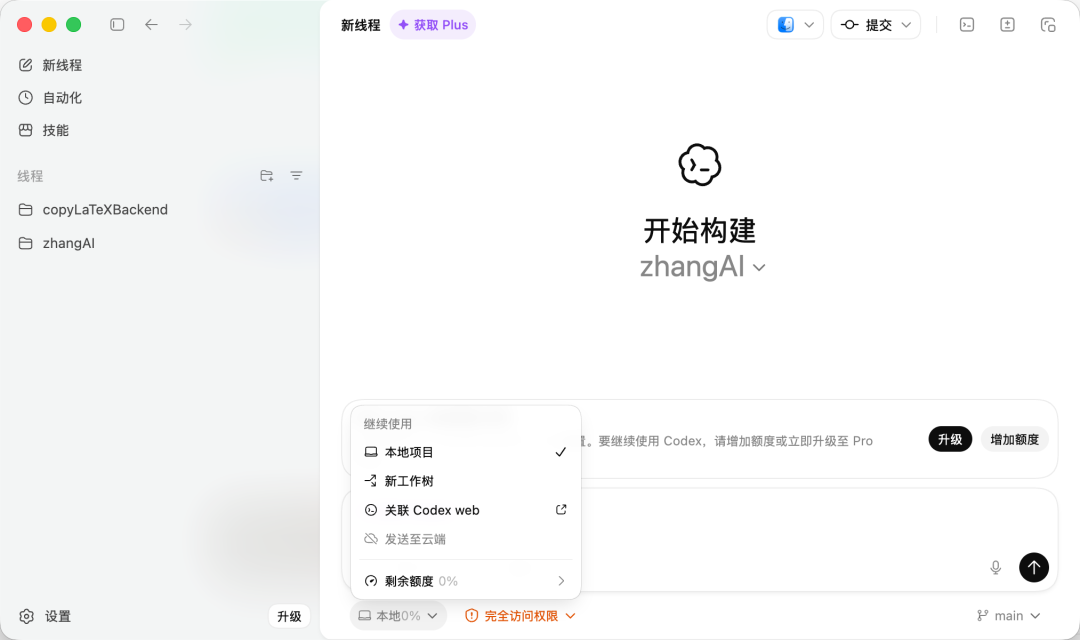The height and width of the screenshot is (640, 1080).
Task: Click the popout window icon top right
Action: point(1048,25)
